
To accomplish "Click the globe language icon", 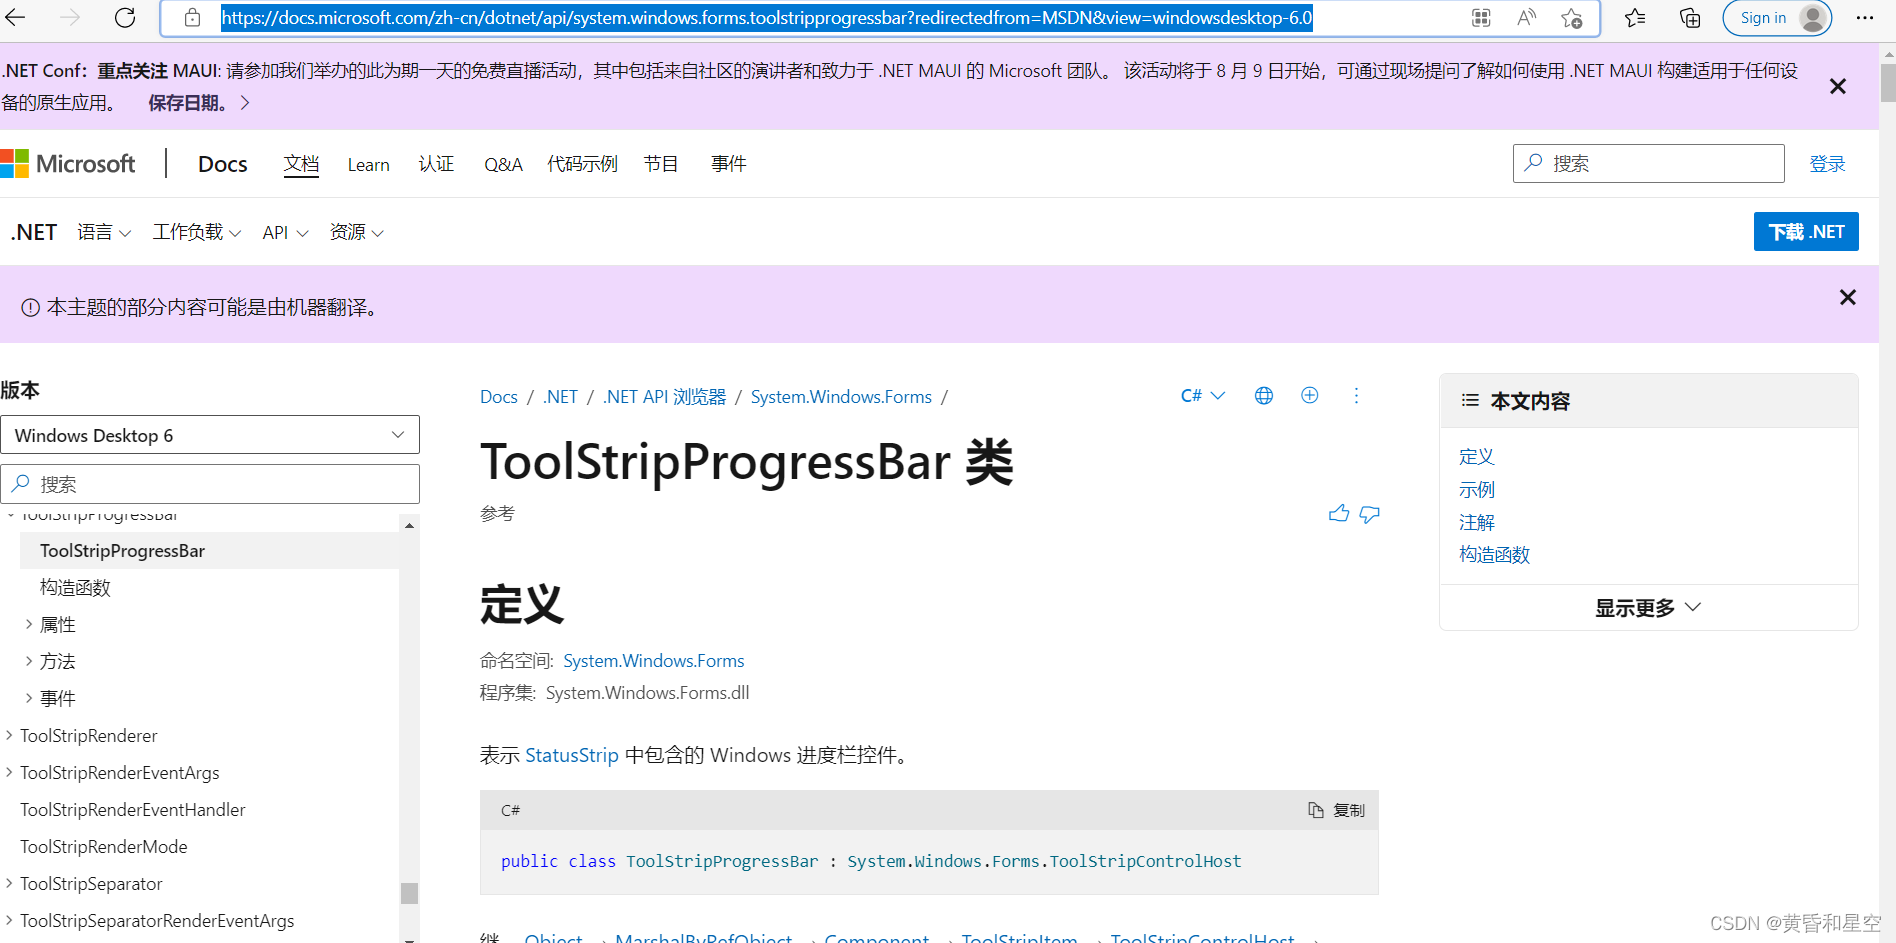I will 1264,396.
